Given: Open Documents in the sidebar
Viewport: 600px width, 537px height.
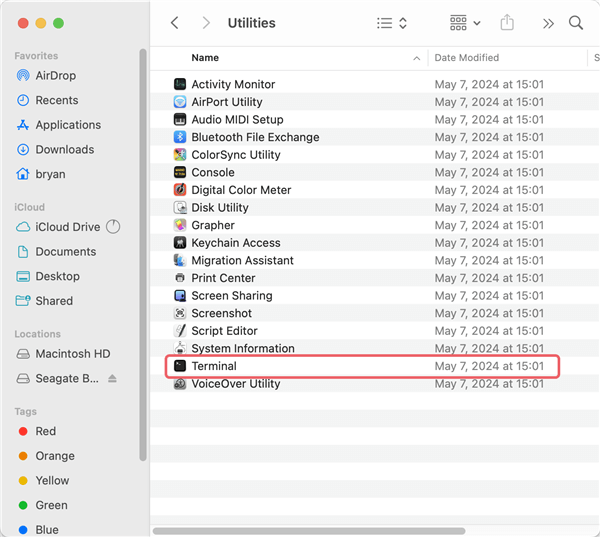Looking at the screenshot, I should coord(57,251).
